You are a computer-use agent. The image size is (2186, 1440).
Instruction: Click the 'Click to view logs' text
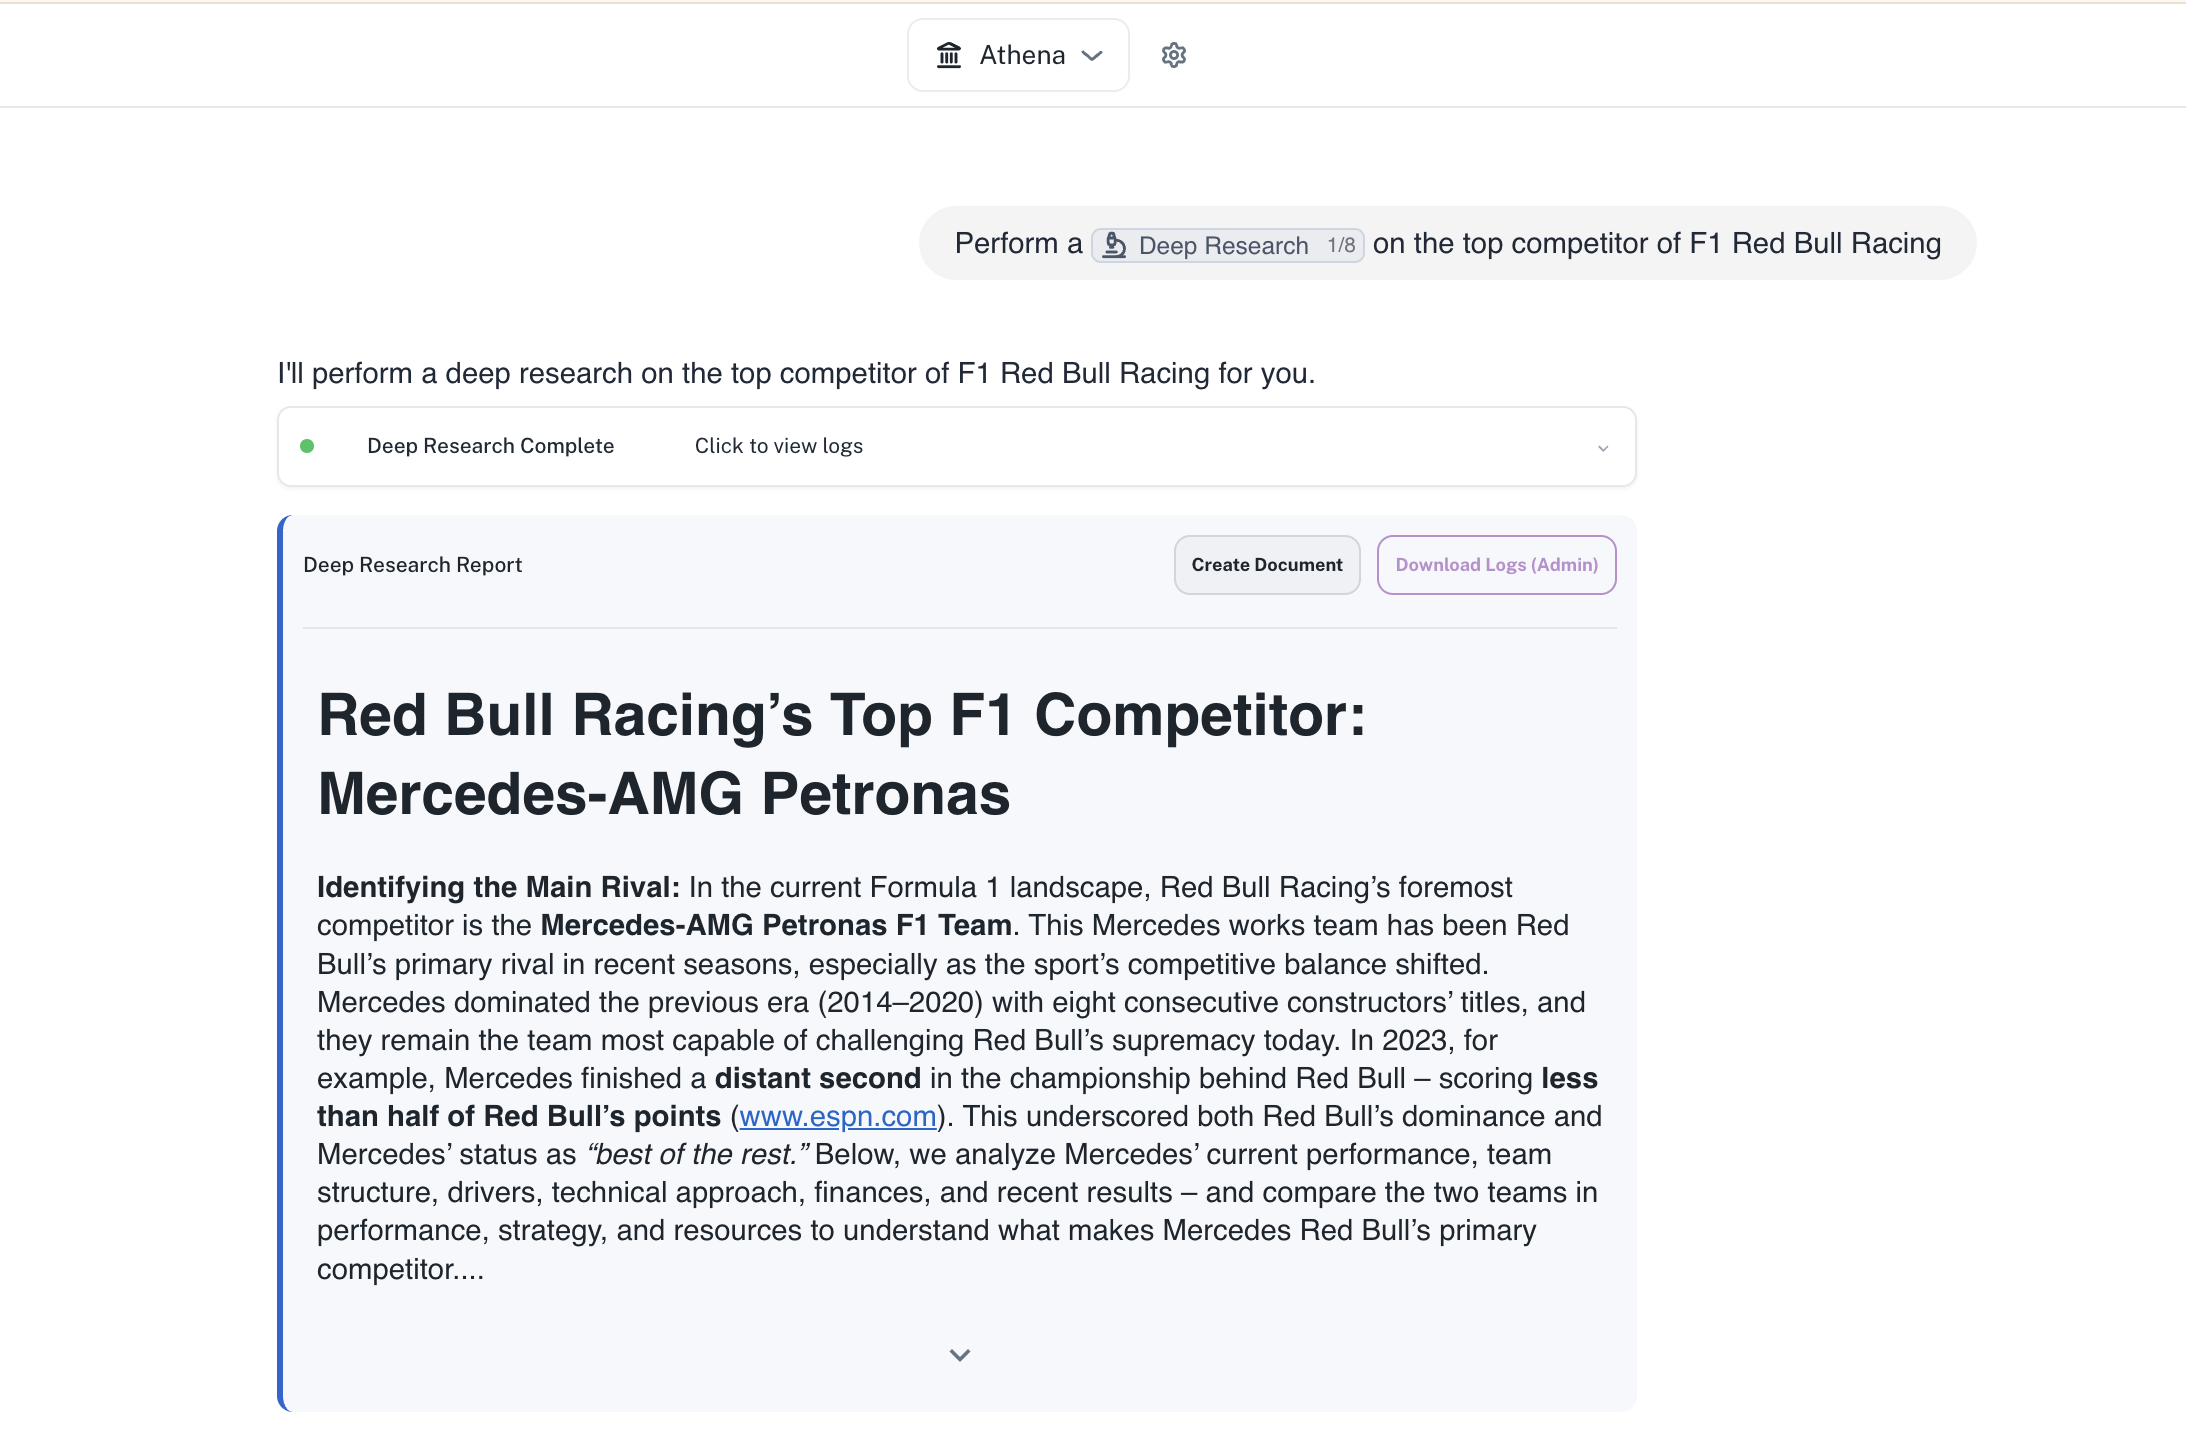pos(778,446)
